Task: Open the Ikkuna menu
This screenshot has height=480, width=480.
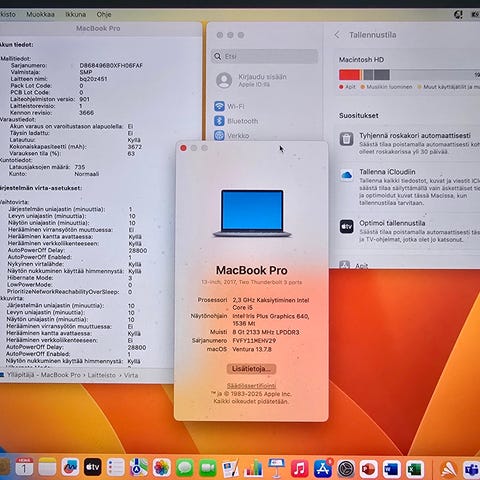Action: (75, 14)
